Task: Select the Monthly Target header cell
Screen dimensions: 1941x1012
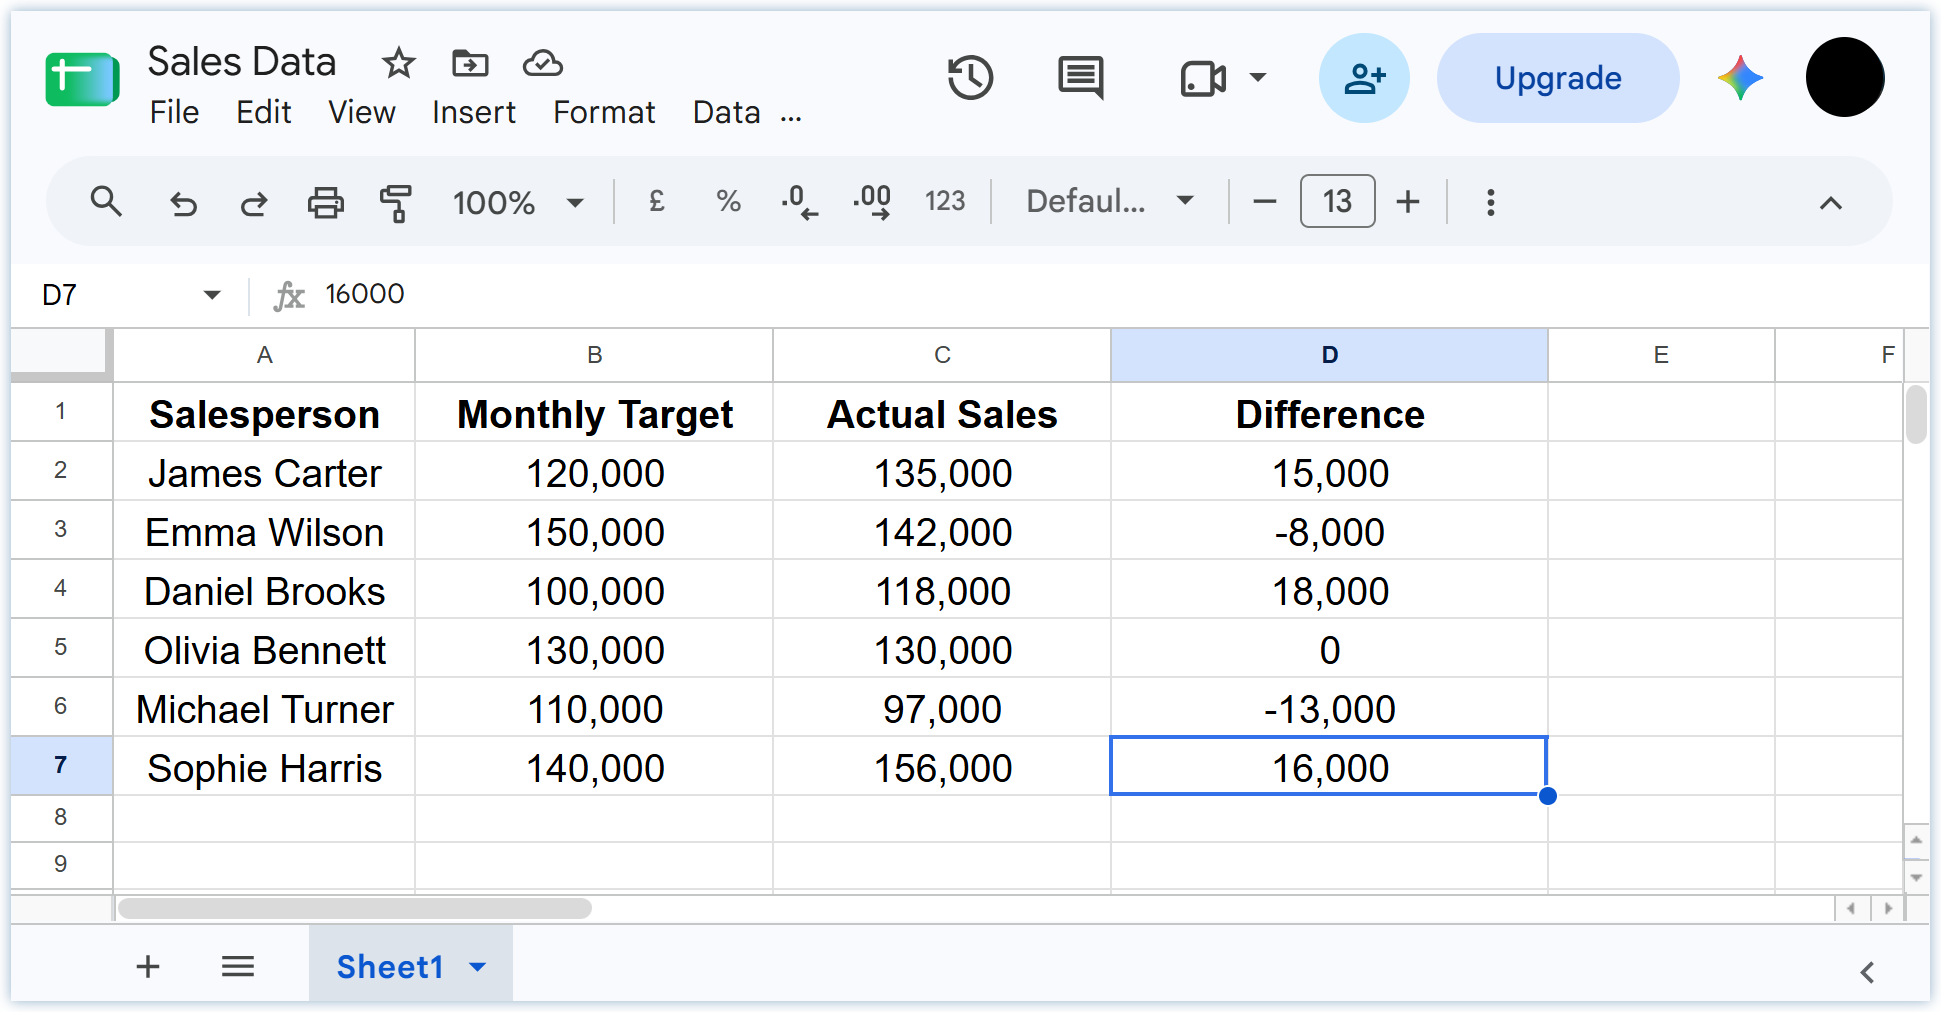Action: click(594, 413)
